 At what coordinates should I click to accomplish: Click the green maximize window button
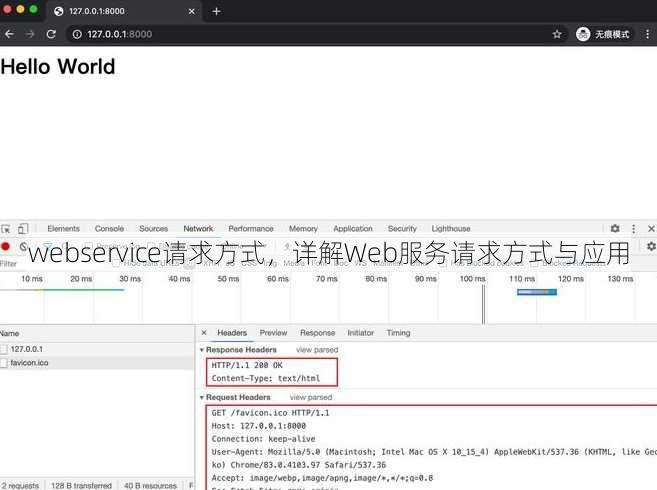click(x=34, y=9)
